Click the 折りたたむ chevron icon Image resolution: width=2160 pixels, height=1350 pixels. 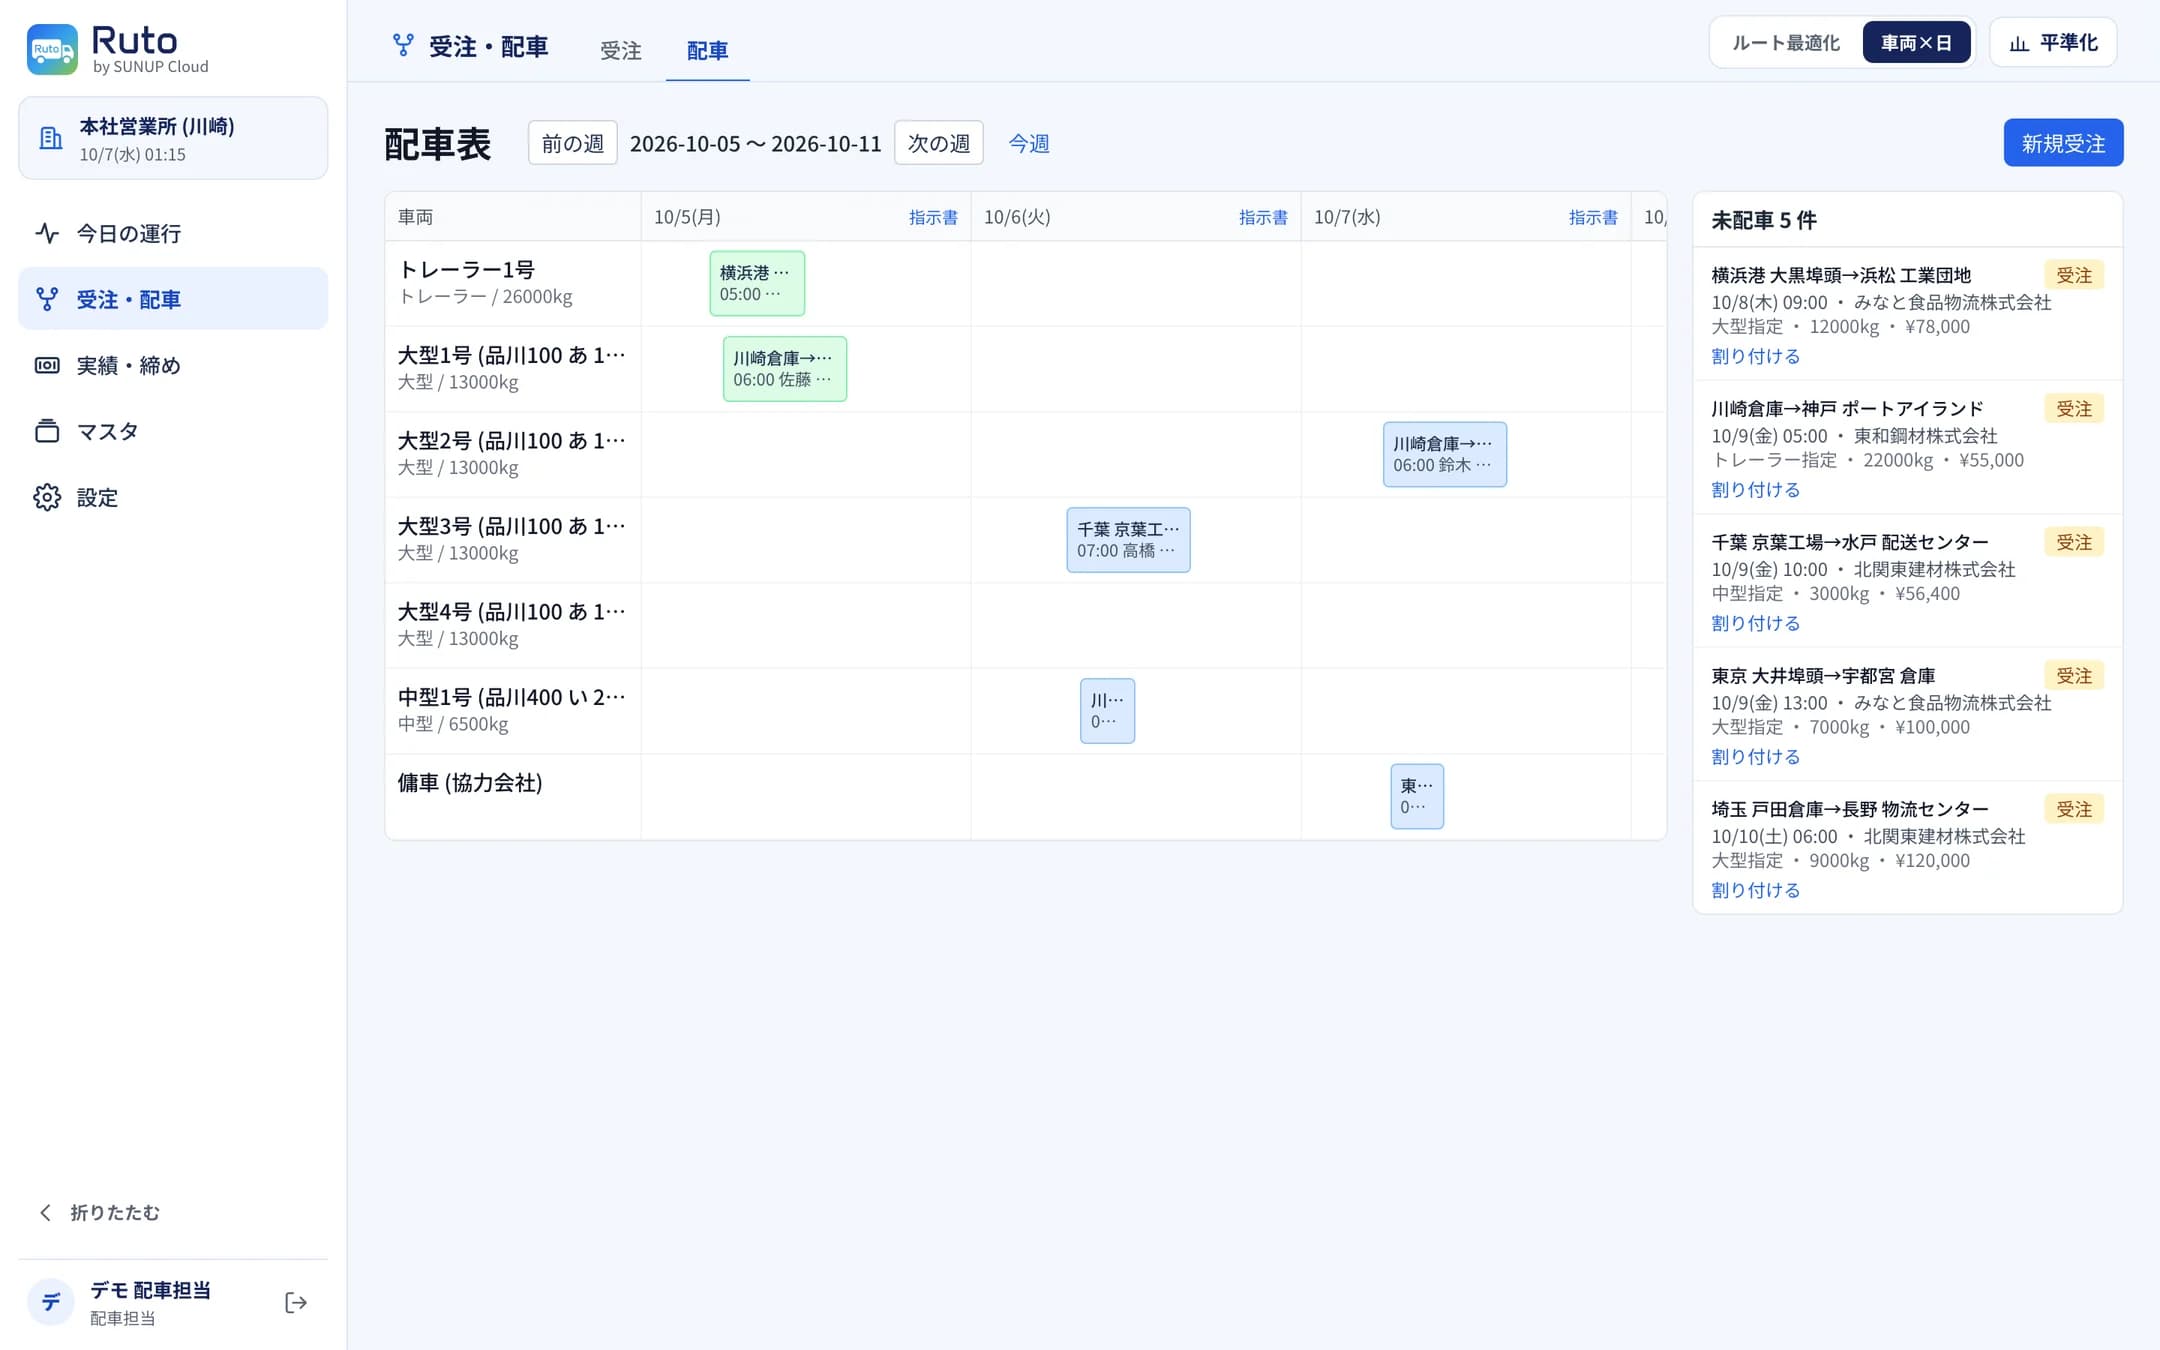coord(45,1212)
